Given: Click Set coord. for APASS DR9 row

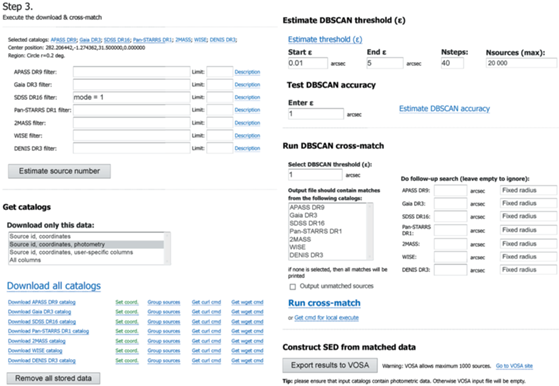Looking at the screenshot, I should 127,302.
